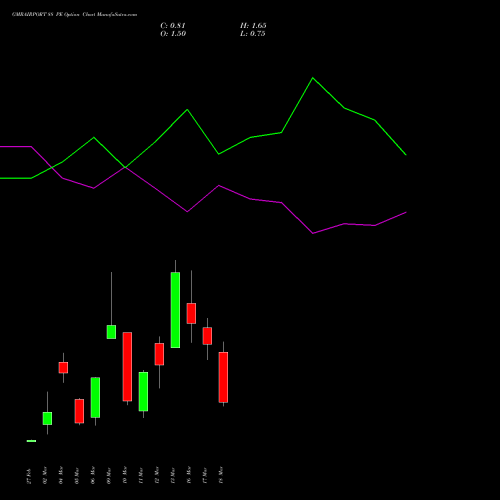
Task: Select the open value O: 1.50
Action: (173, 34)
